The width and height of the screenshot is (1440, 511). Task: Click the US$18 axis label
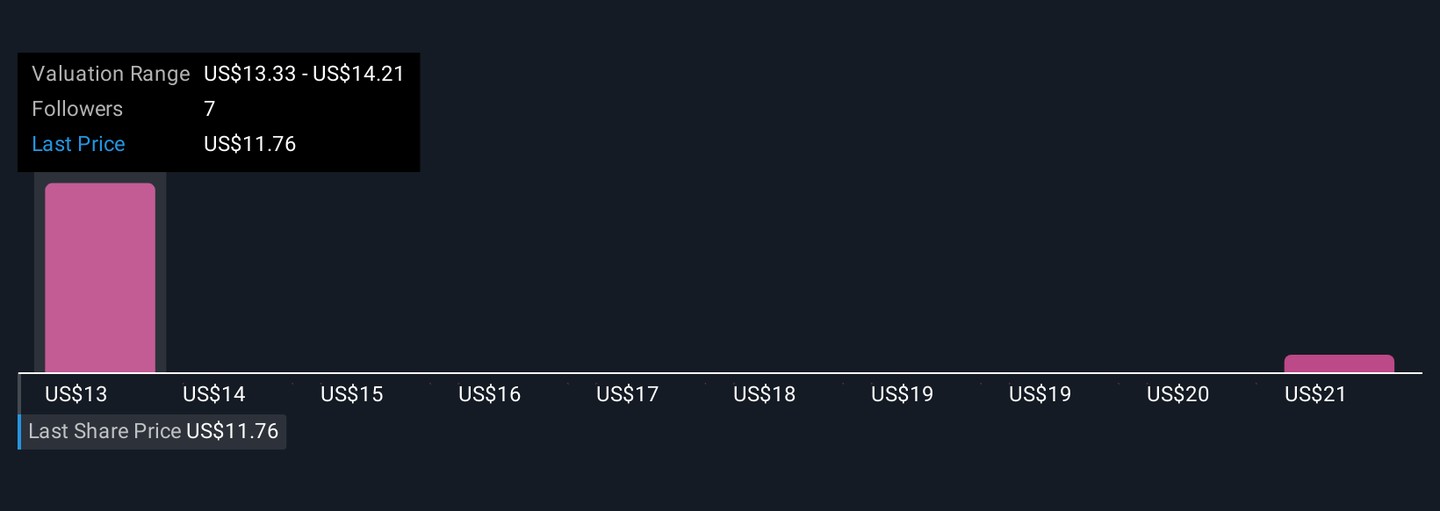764,394
